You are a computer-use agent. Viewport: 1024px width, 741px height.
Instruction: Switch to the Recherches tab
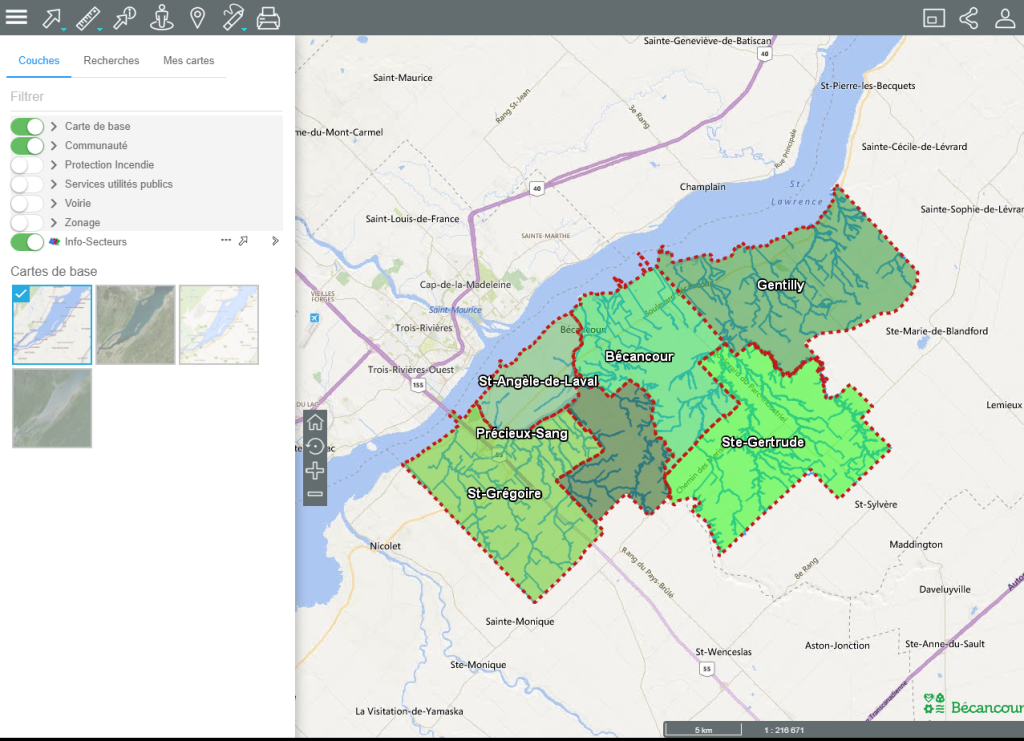111,60
